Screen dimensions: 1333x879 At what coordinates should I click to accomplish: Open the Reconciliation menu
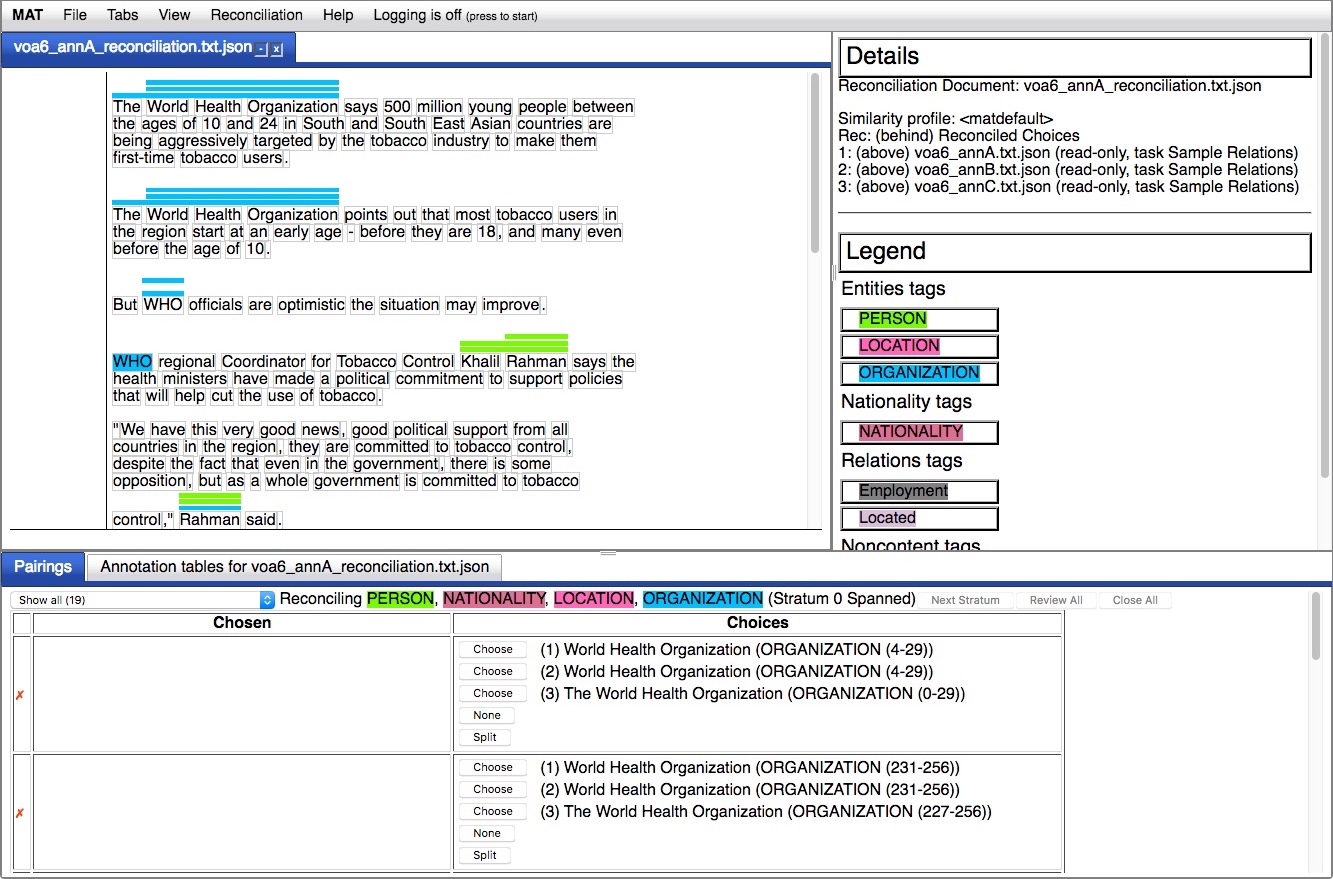[257, 15]
